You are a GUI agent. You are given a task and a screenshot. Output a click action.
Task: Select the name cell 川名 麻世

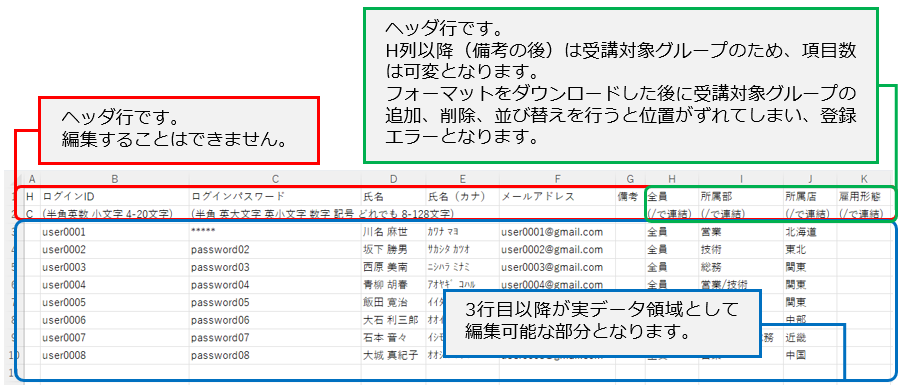(x=393, y=232)
